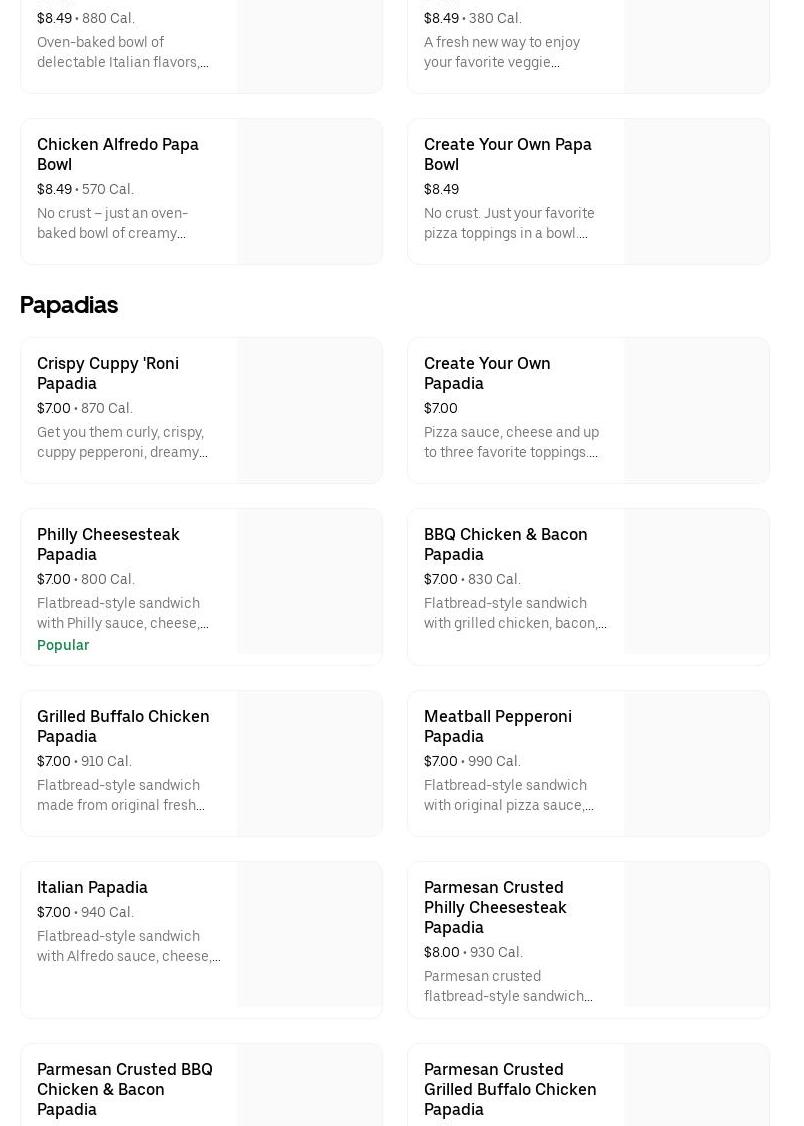
Task: Click the Chicken Alfredo Papa Bowl image
Action: point(310,192)
